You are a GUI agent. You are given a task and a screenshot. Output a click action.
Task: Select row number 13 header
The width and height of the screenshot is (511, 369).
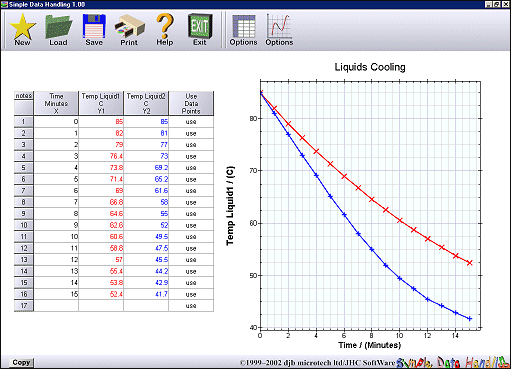(x=24, y=260)
